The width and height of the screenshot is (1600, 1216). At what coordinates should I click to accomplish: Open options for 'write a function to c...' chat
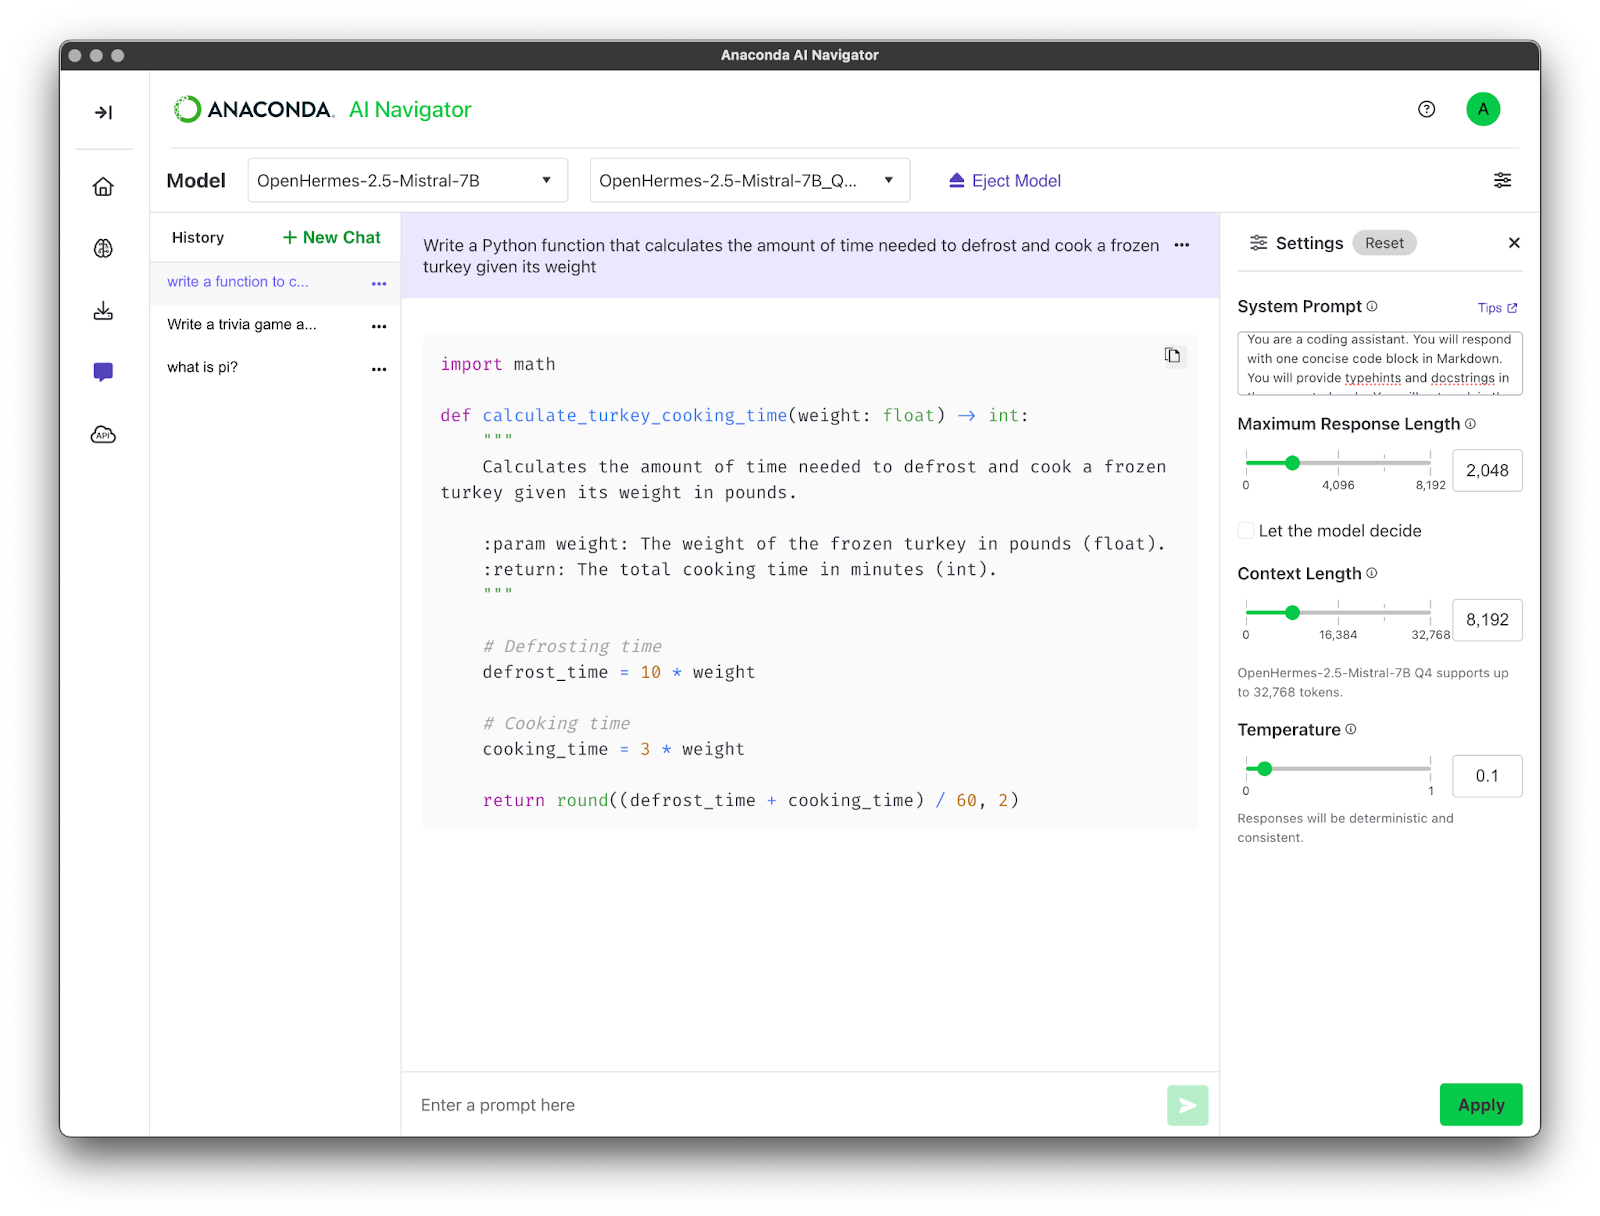pos(379,283)
